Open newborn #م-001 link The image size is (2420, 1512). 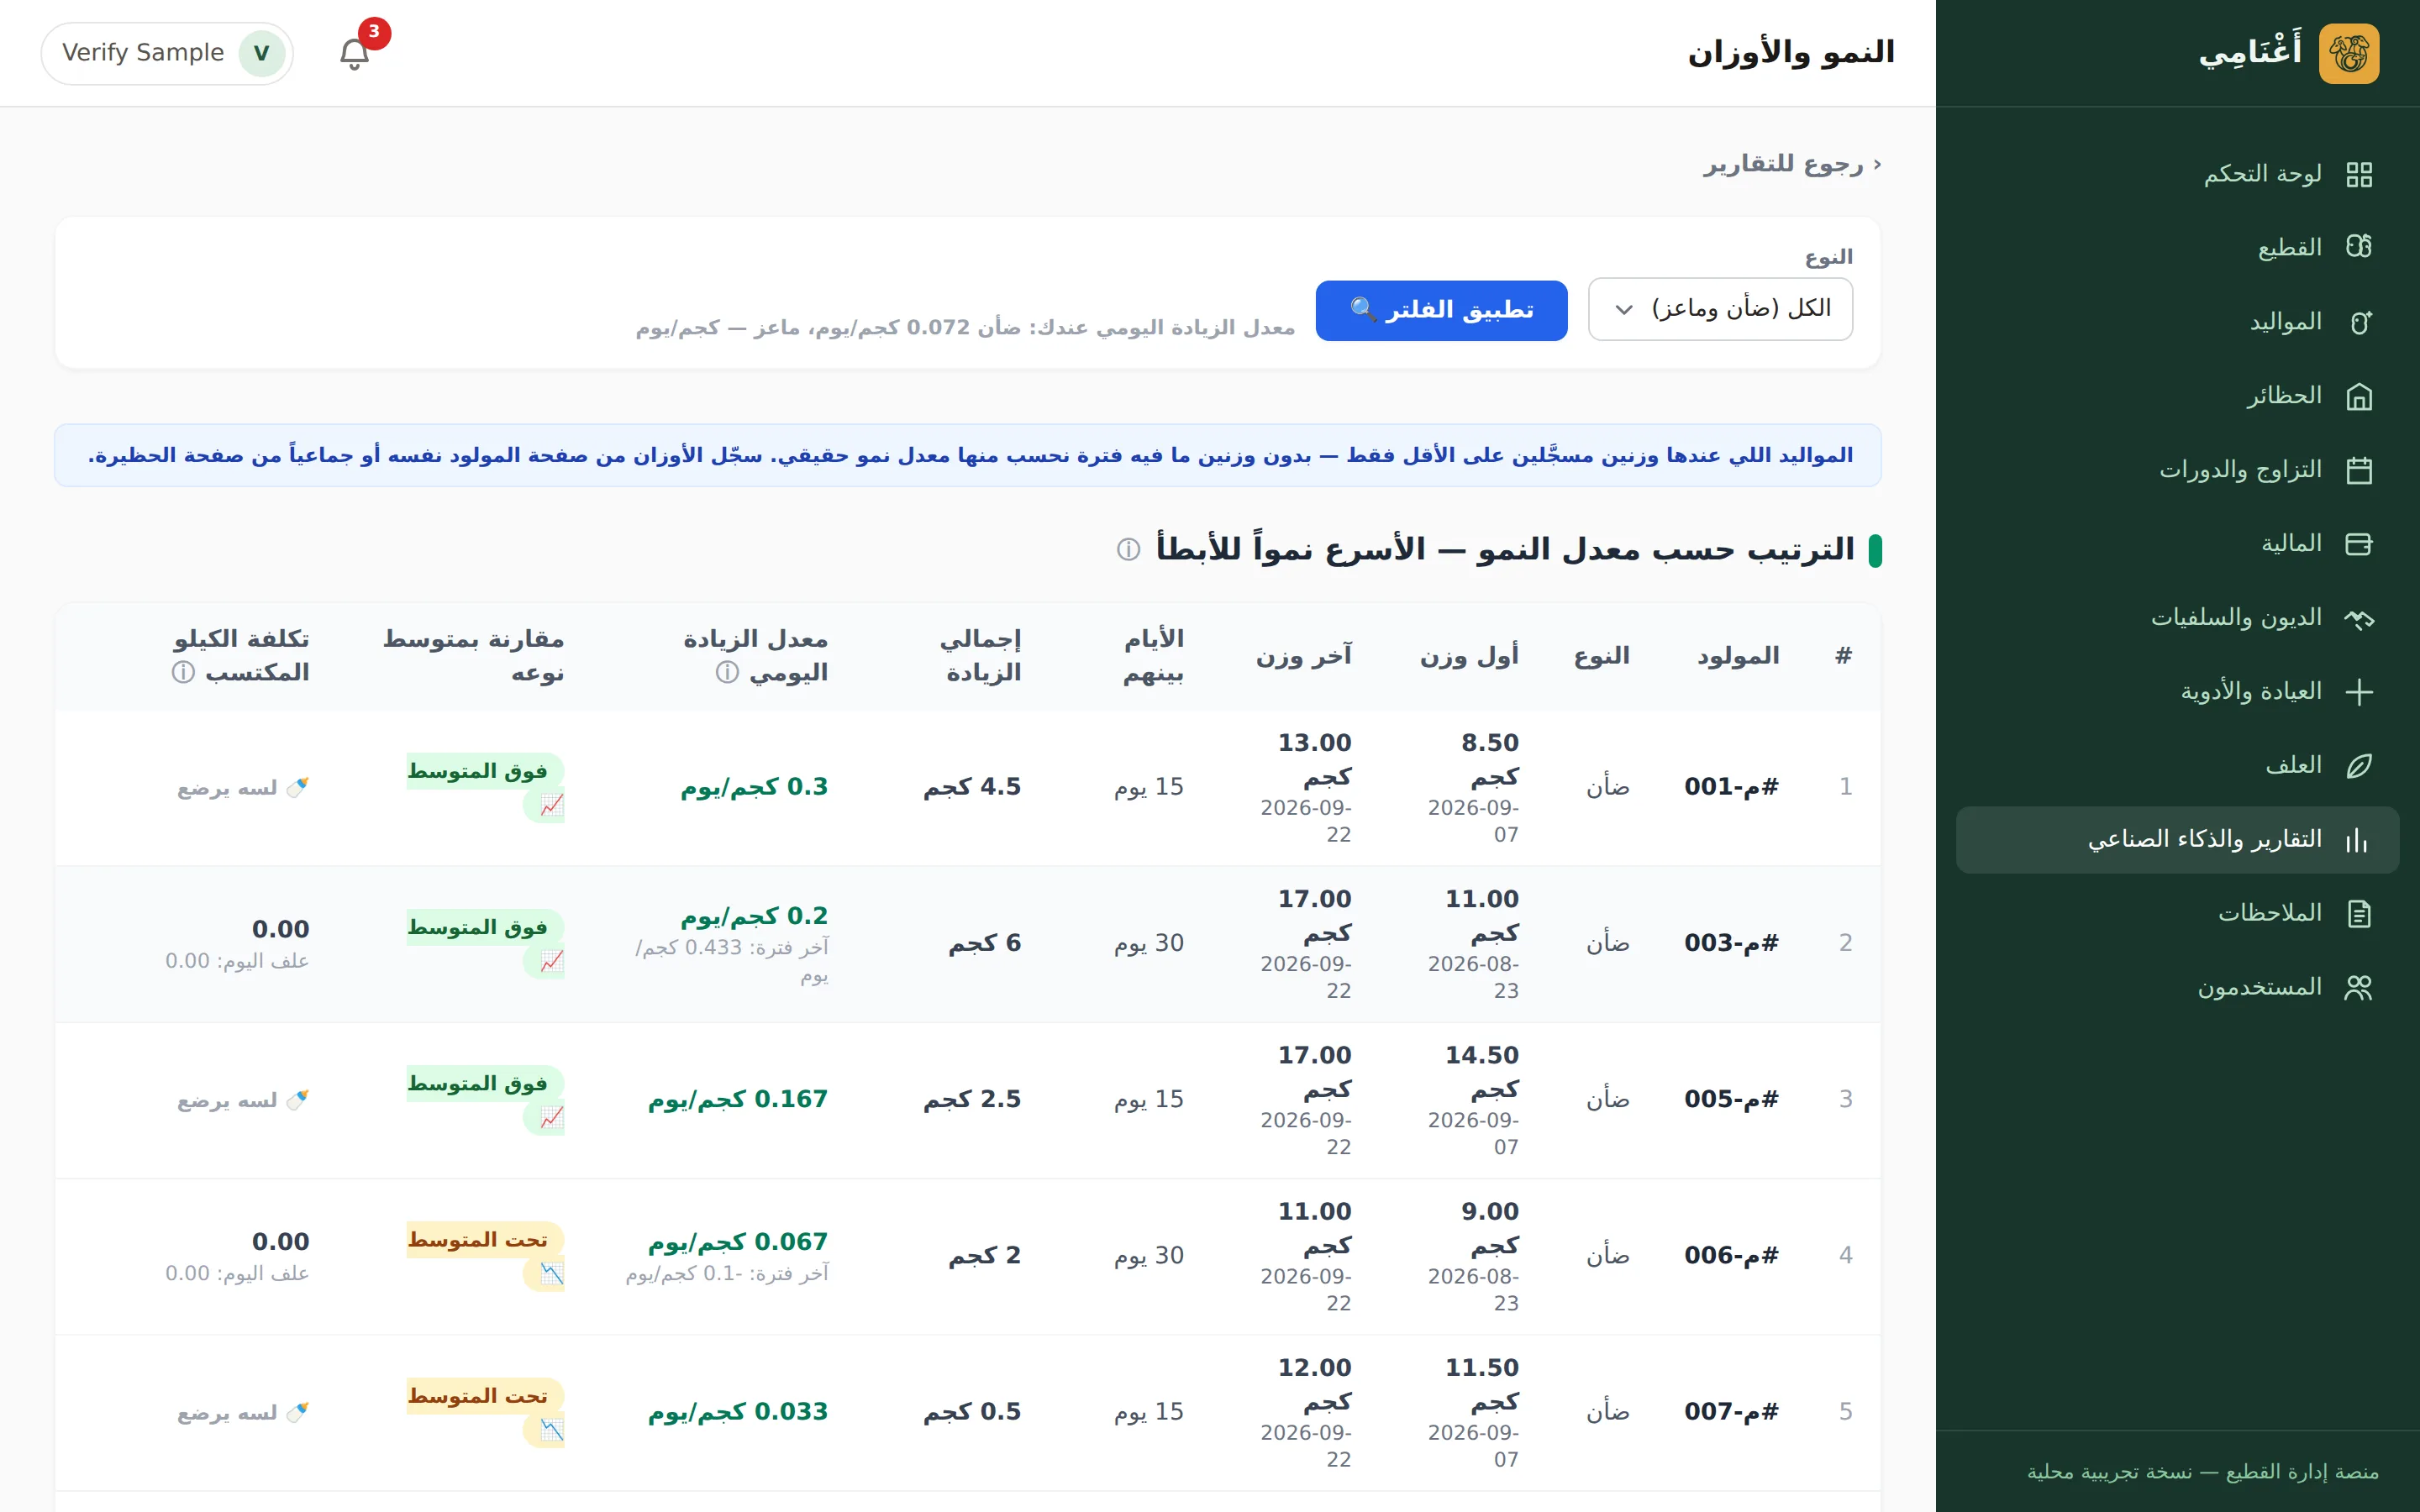click(x=1731, y=787)
